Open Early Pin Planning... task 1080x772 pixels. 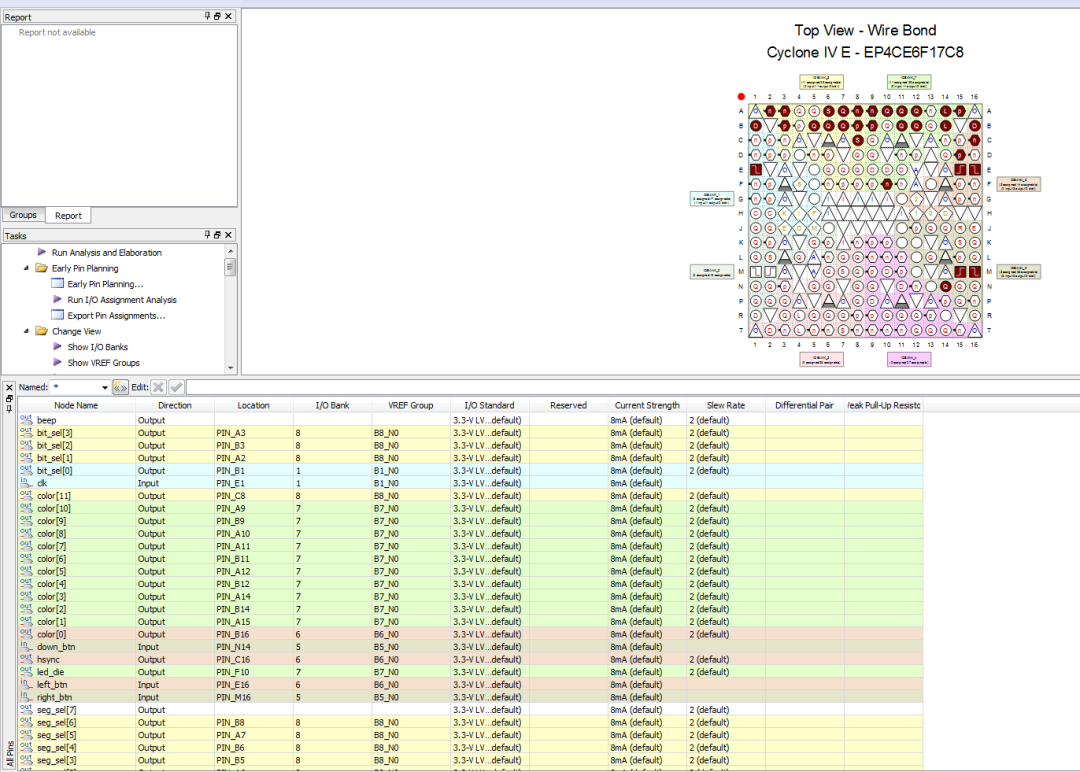click(105, 284)
